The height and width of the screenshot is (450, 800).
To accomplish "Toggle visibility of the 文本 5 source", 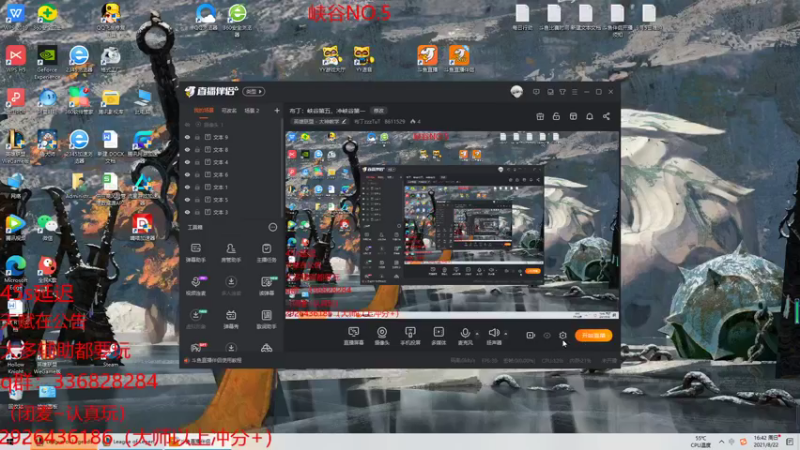I will pyautogui.click(x=187, y=199).
